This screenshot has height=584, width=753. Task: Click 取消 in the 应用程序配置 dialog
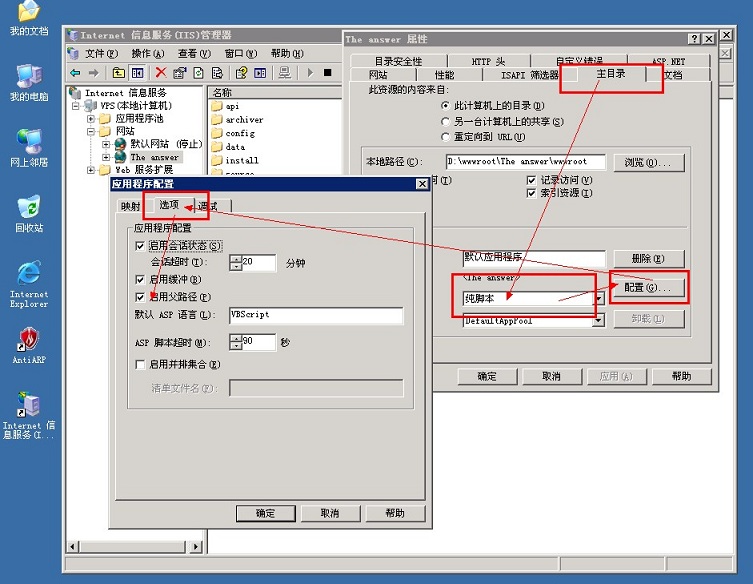[330, 513]
